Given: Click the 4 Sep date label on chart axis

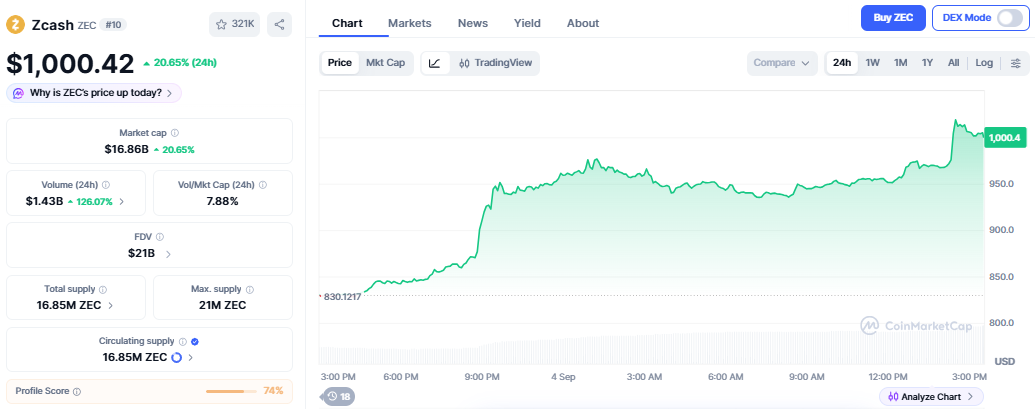Looking at the screenshot, I should tap(562, 377).
